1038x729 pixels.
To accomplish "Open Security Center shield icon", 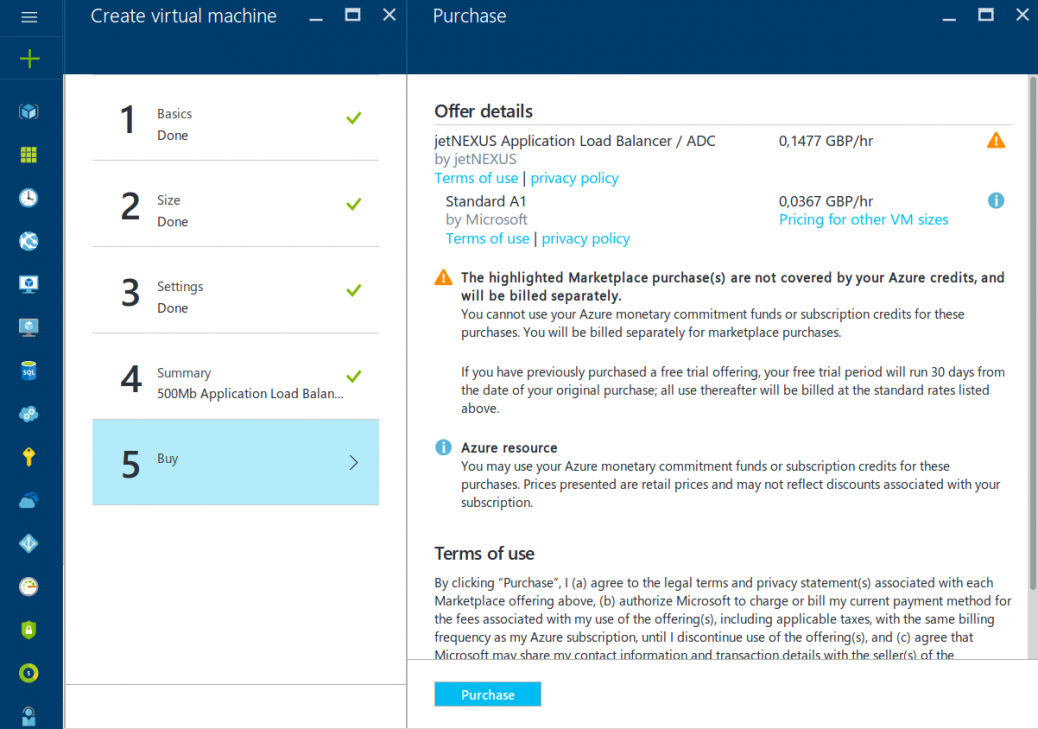I will 31,630.
